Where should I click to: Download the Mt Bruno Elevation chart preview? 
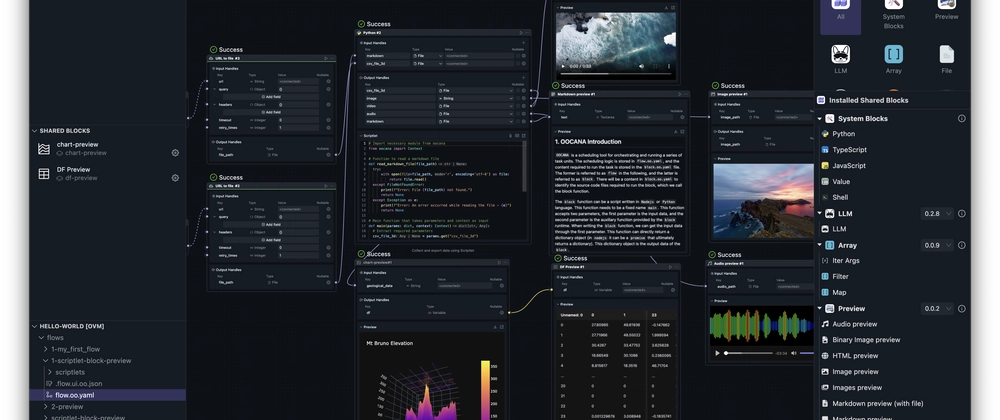point(495,327)
